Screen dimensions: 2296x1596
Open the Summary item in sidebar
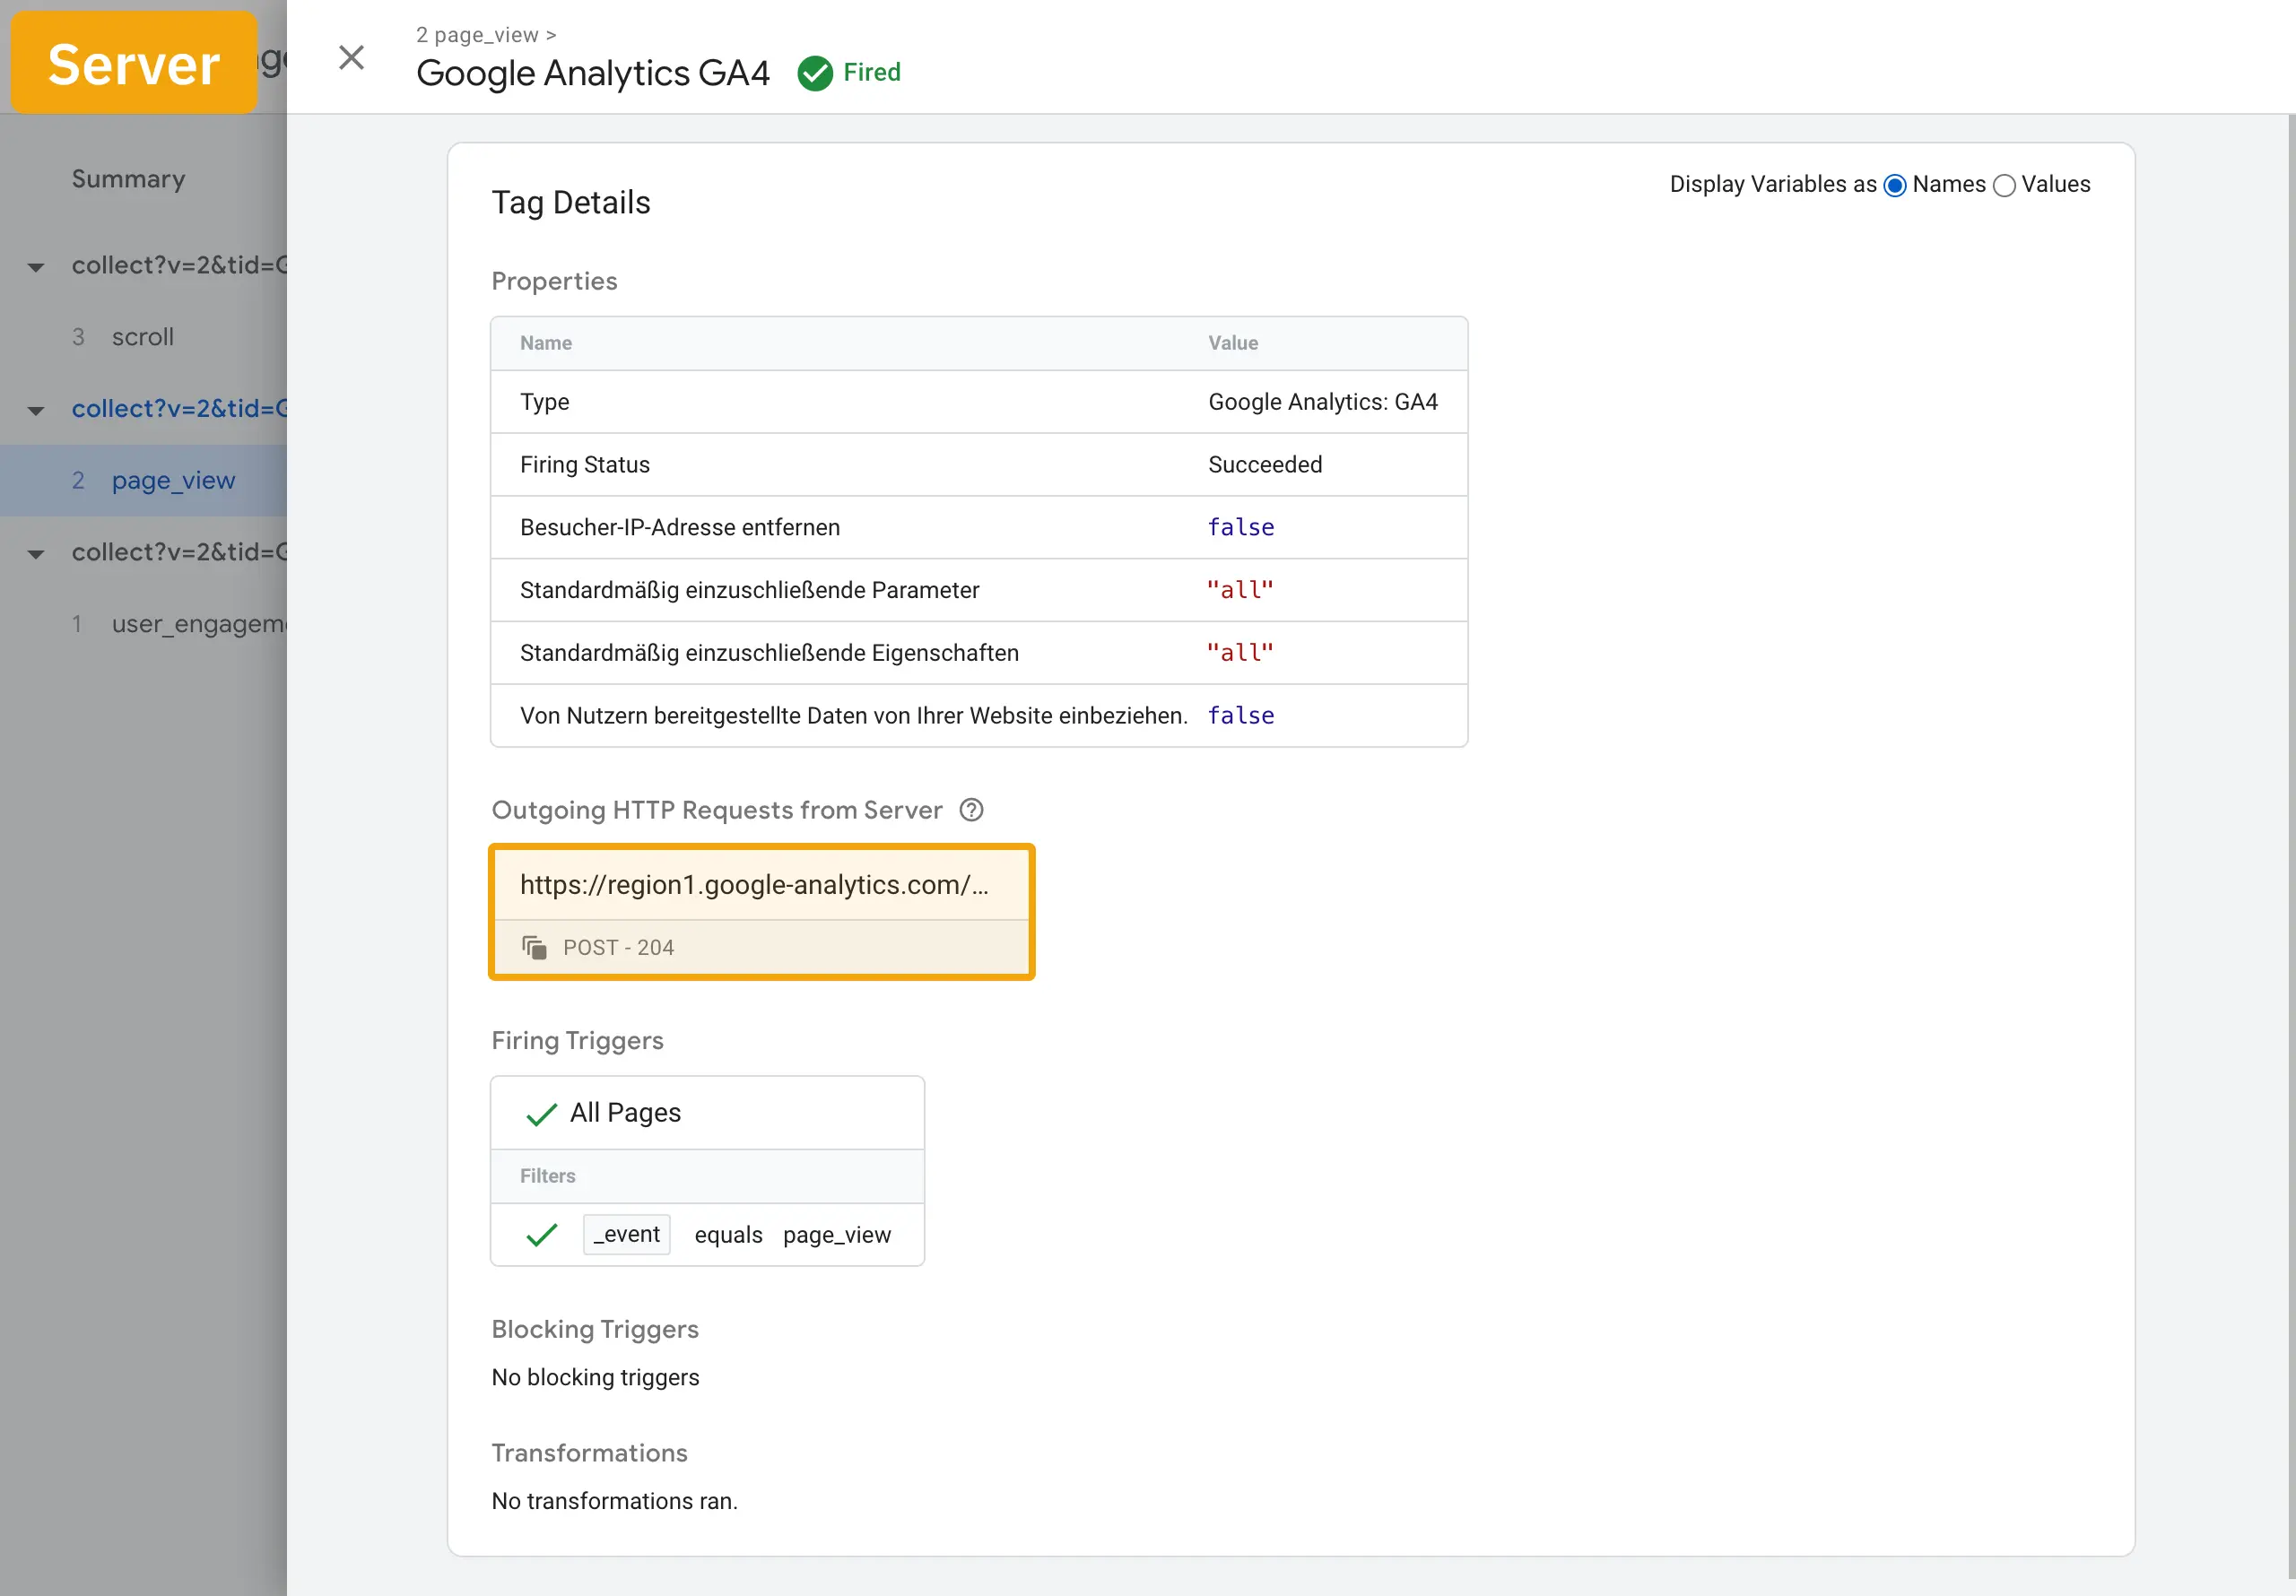(128, 179)
